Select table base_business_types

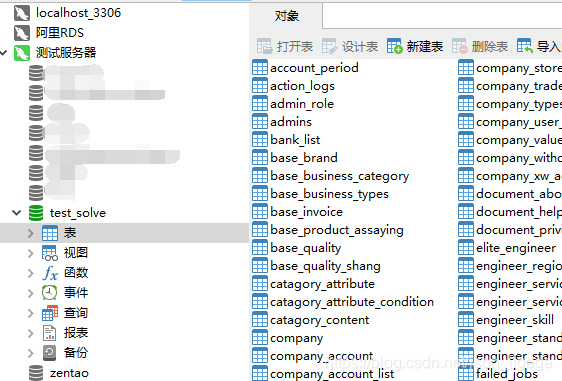[329, 194]
